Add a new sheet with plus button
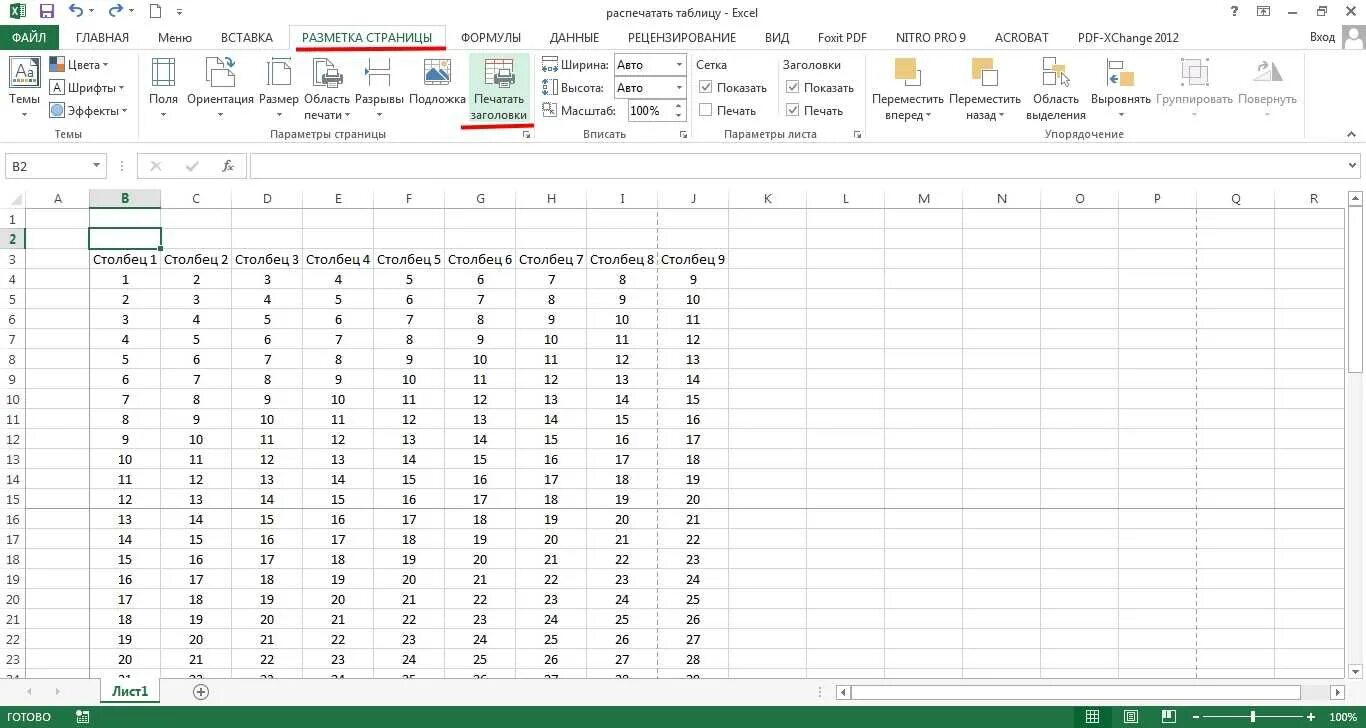1366x728 pixels. 201,691
